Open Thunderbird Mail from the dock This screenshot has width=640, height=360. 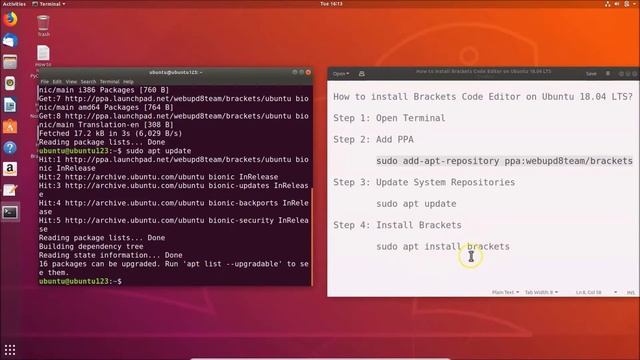[10, 40]
